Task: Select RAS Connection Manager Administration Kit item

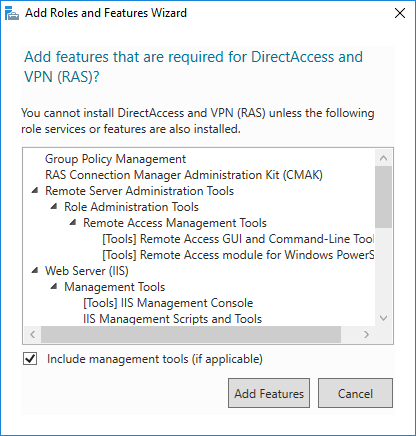Action: click(184, 175)
